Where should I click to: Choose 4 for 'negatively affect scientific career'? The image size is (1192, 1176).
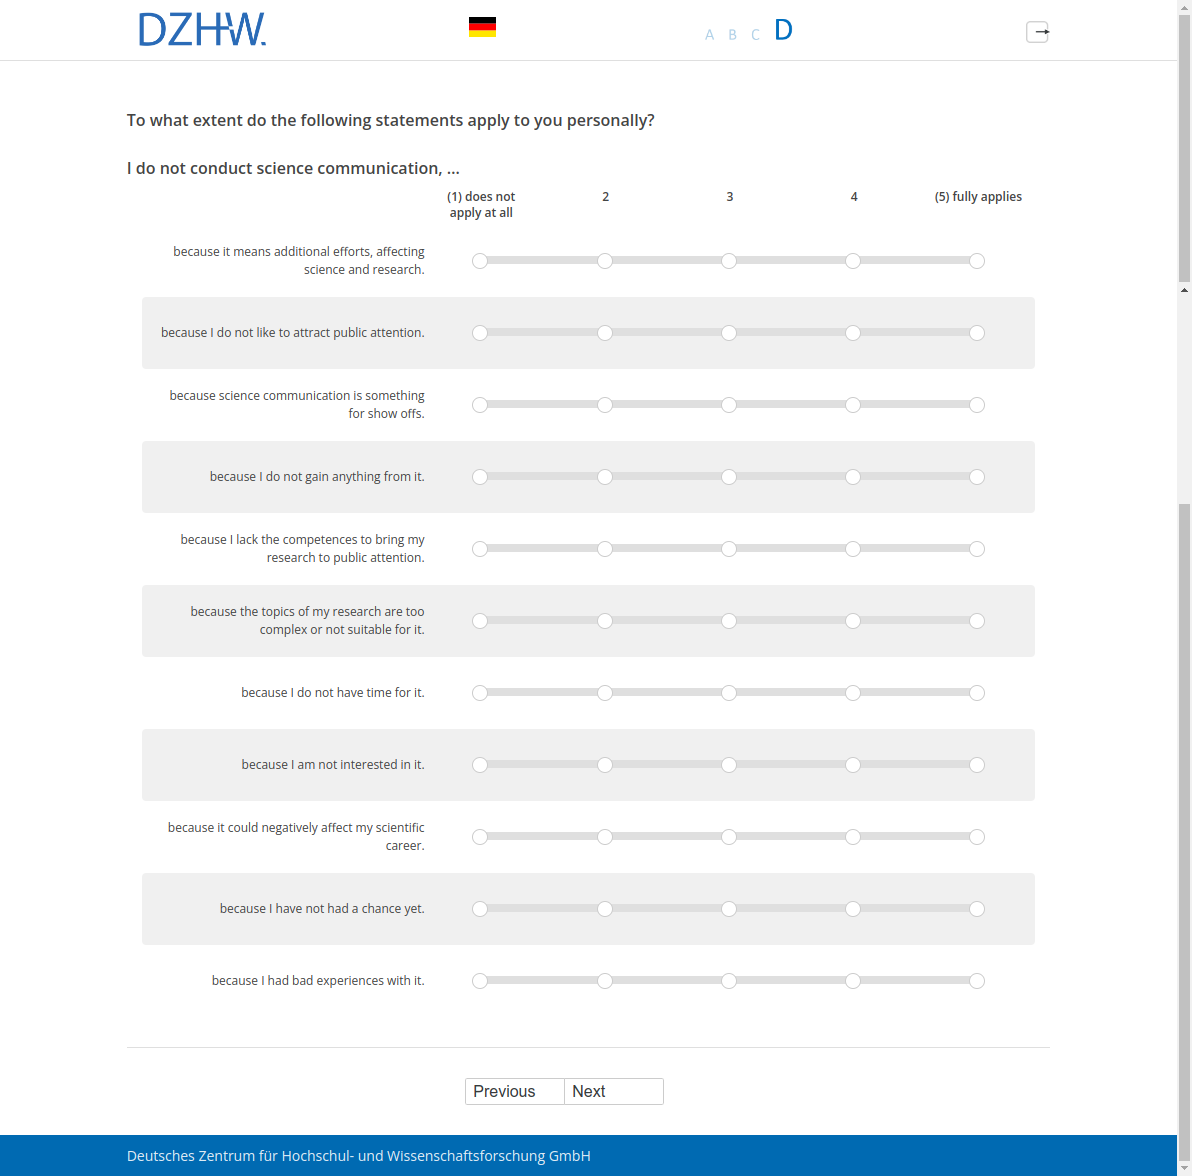point(853,837)
